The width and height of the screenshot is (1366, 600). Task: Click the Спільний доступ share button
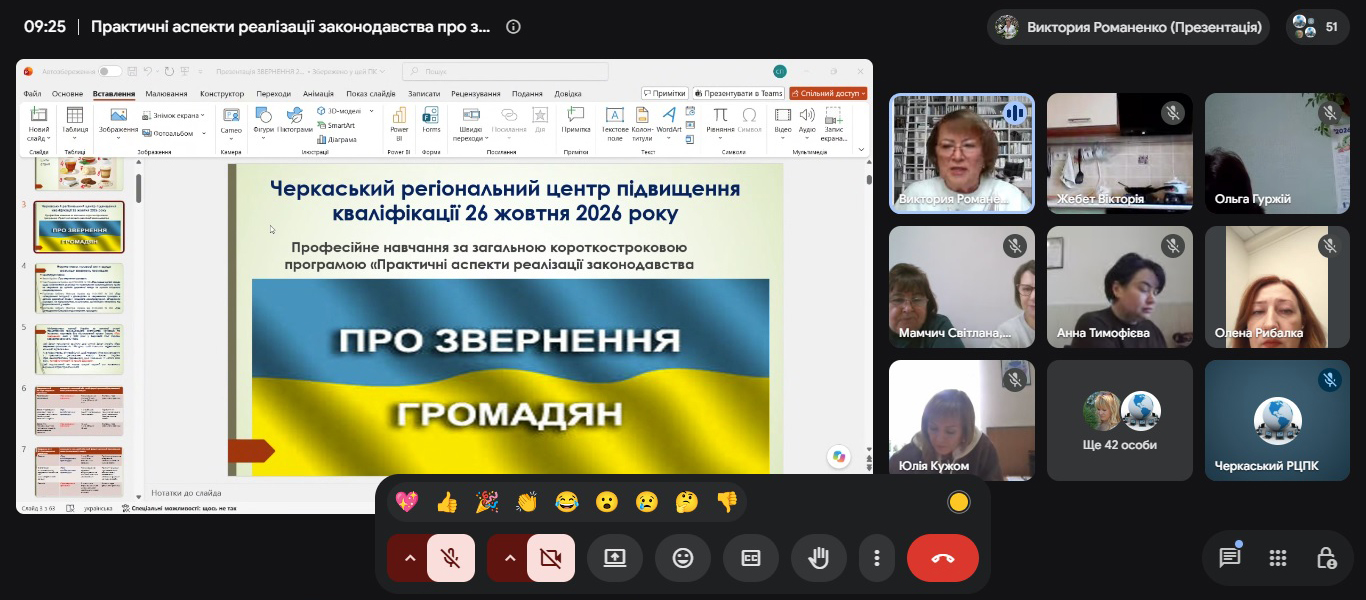pyautogui.click(x=828, y=93)
